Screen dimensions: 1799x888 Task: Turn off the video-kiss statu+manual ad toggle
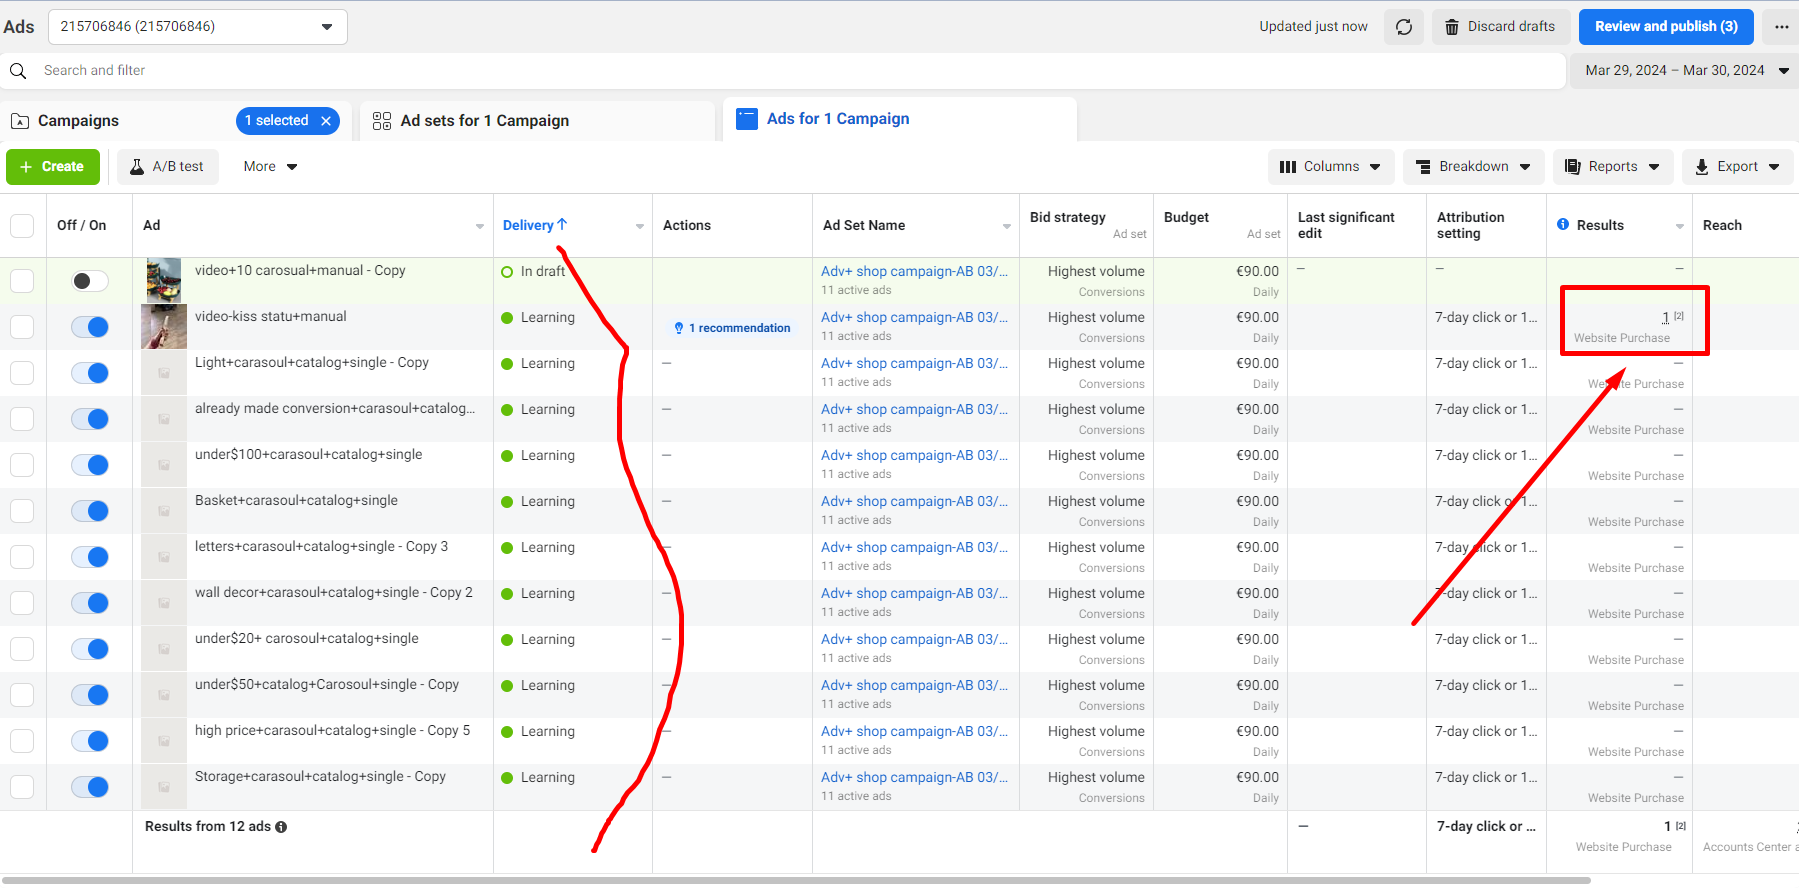point(90,327)
